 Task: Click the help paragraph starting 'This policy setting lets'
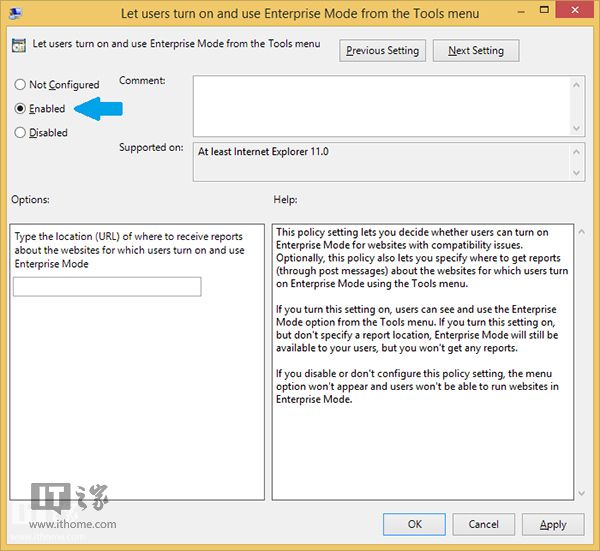pyautogui.click(x=422, y=258)
